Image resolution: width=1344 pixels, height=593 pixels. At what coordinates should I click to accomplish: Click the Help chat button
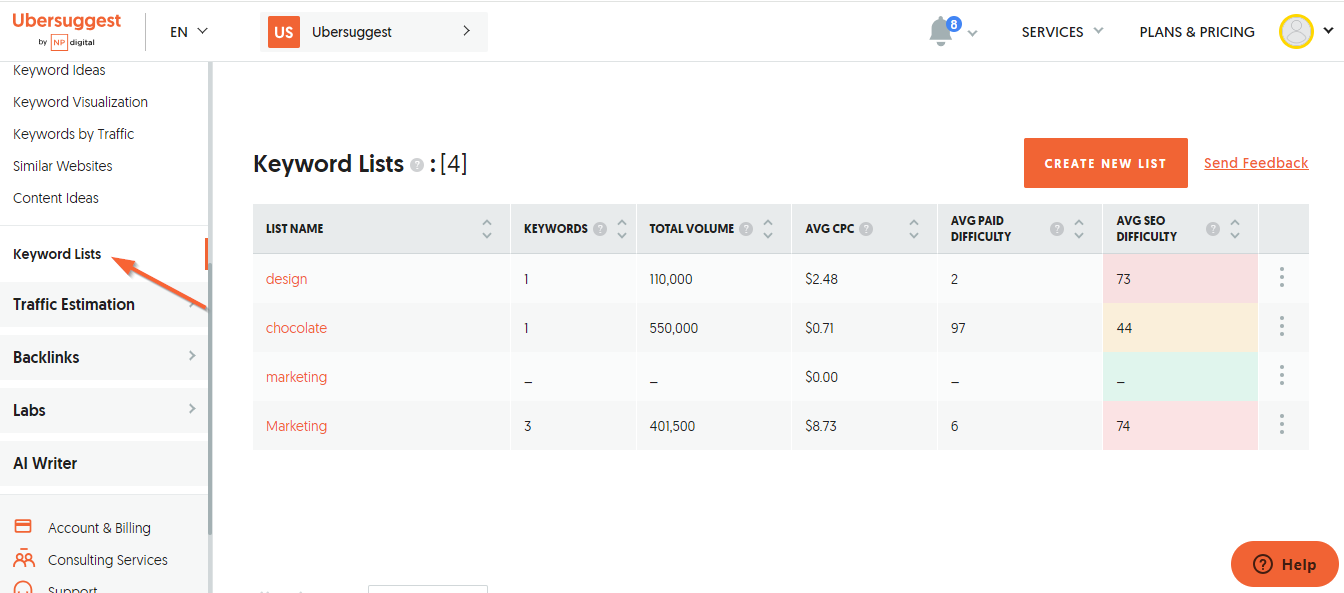[x=1284, y=564]
